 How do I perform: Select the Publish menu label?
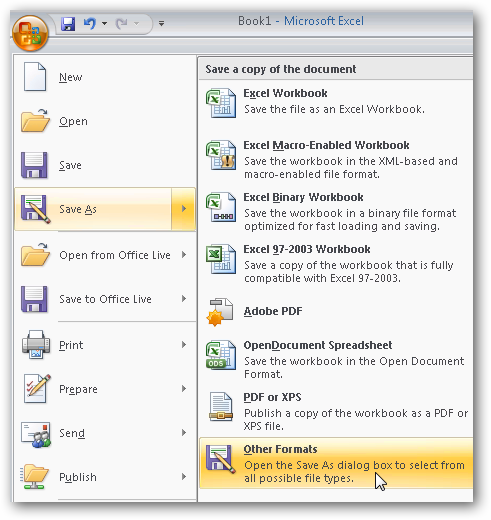tap(78, 477)
